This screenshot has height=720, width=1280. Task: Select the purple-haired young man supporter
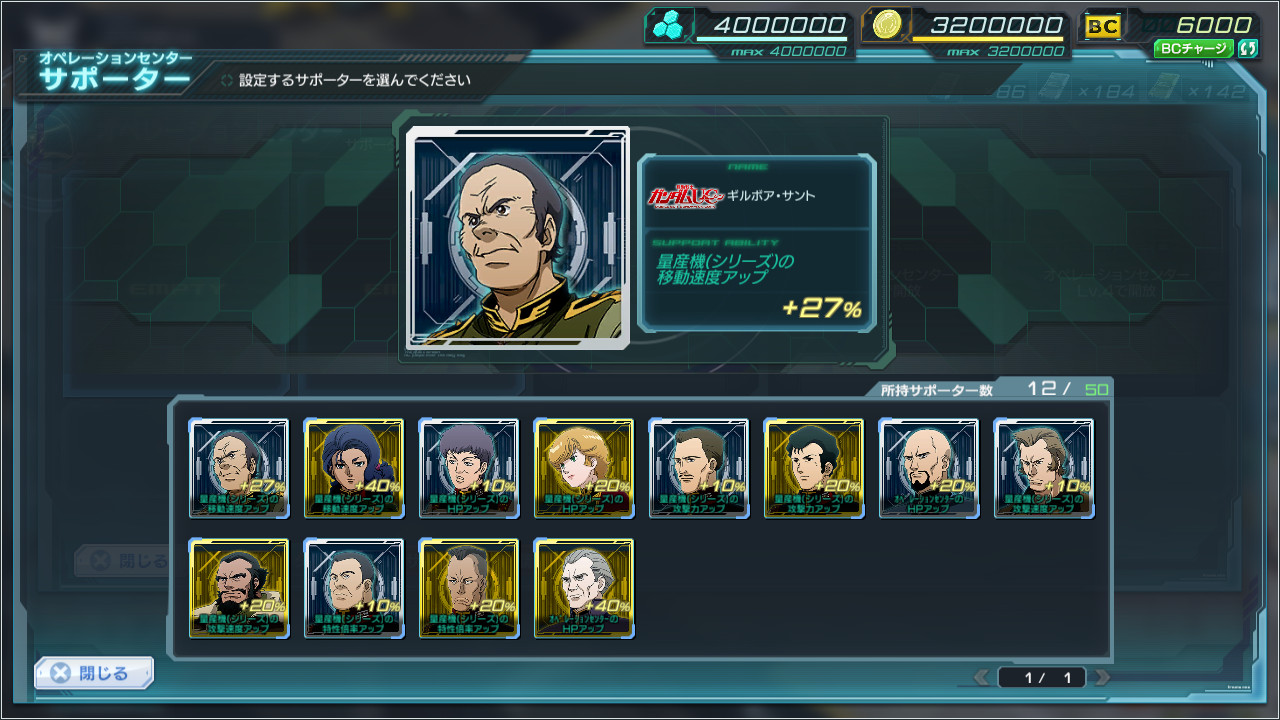pyautogui.click(x=469, y=468)
